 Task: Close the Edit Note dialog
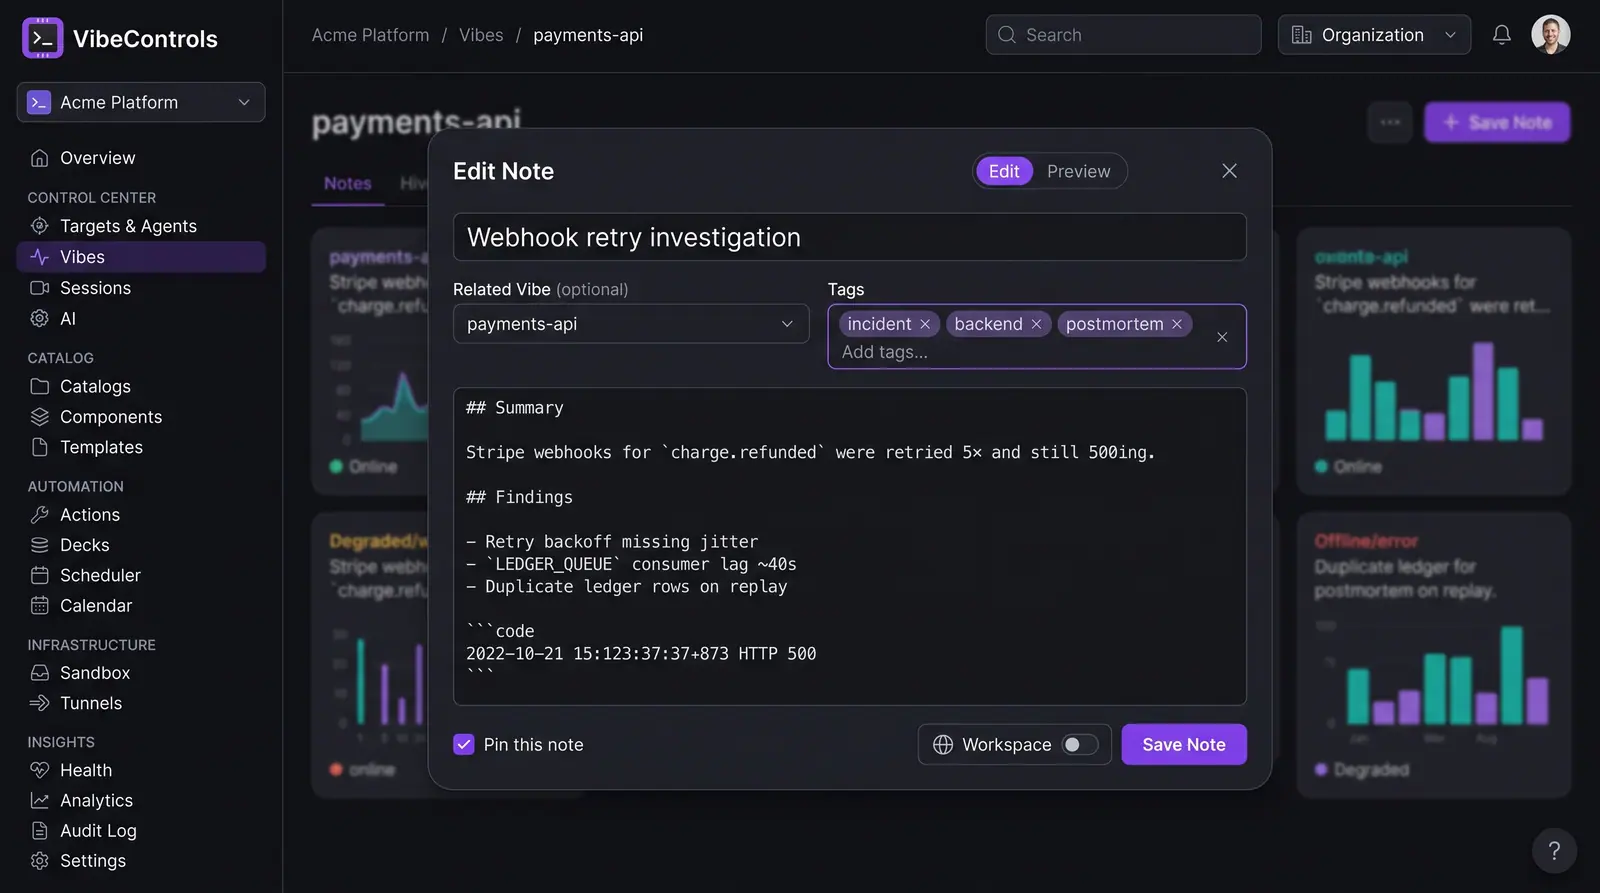tap(1230, 171)
